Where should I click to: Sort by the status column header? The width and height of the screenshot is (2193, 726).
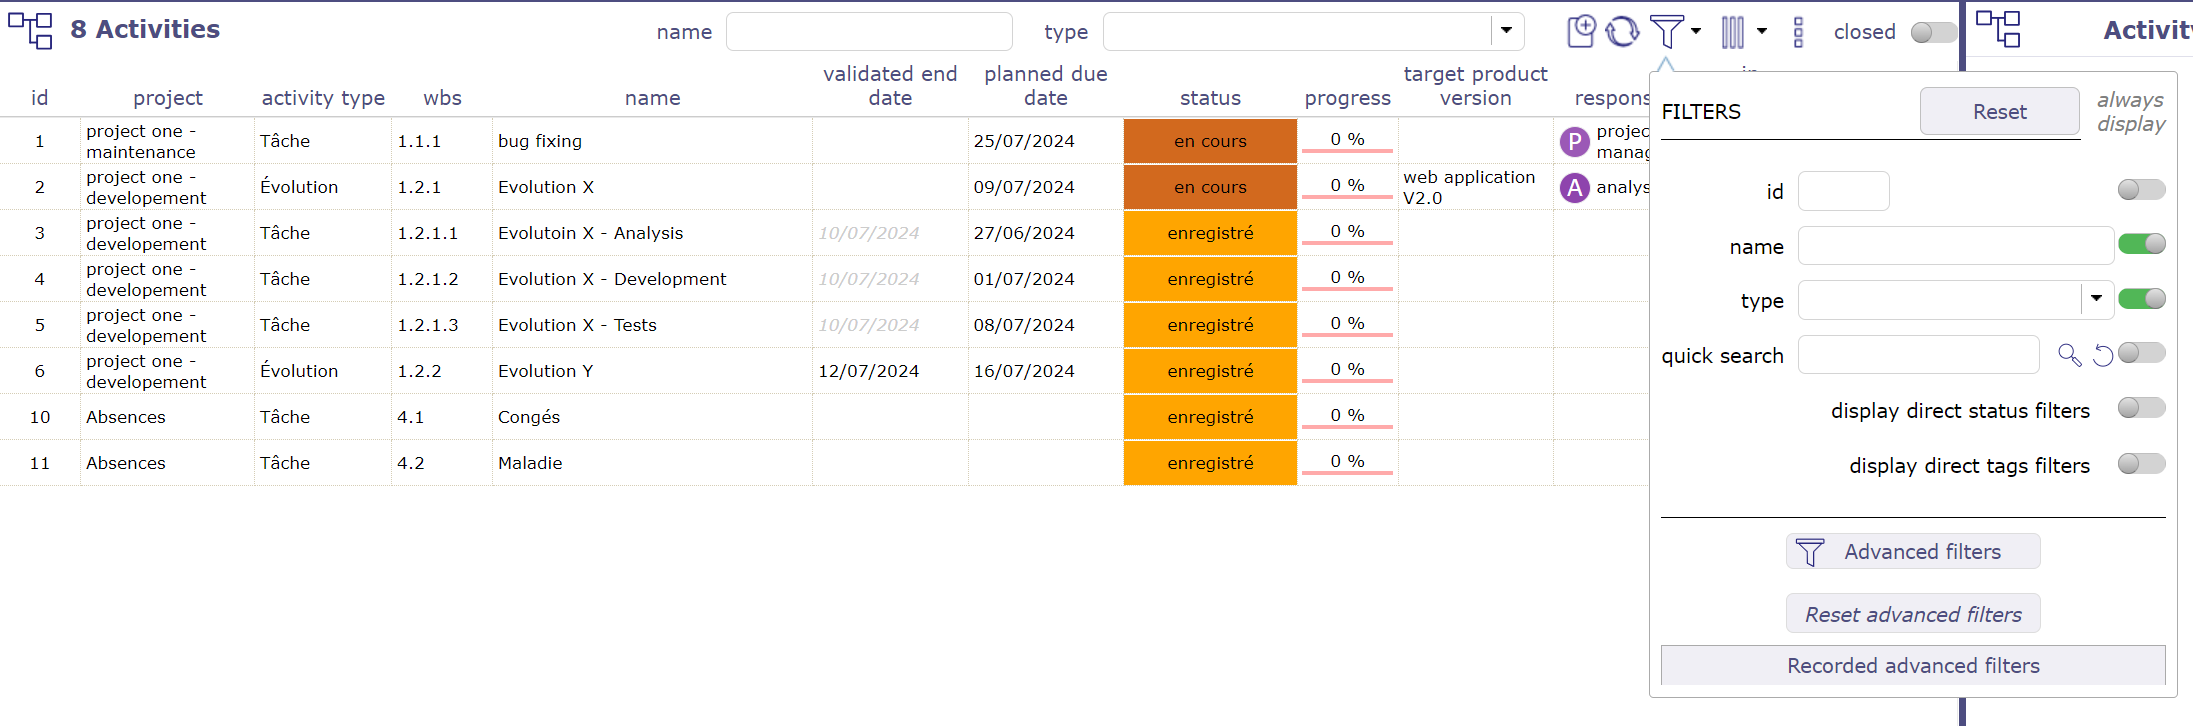coord(1210,98)
